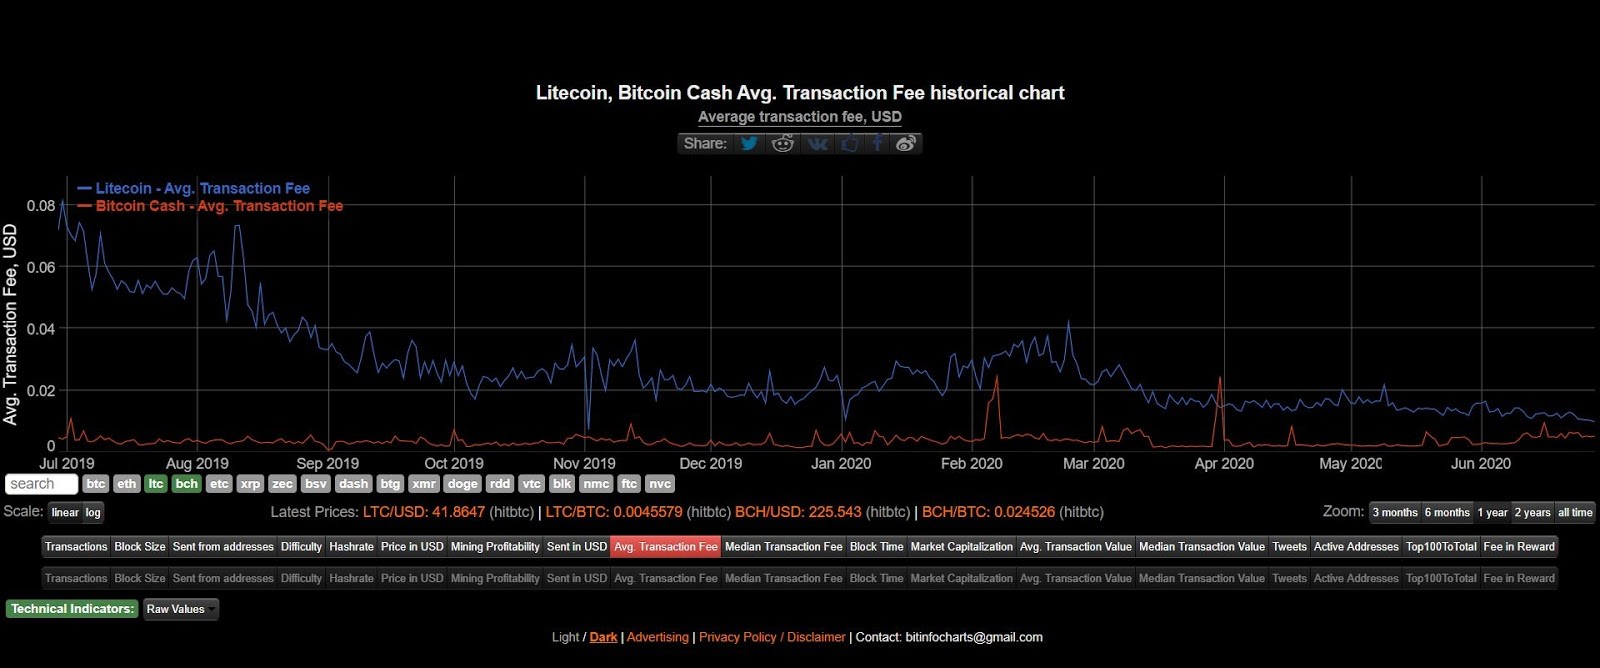The width and height of the screenshot is (1600, 668).
Task: Share chart via Weibo icon
Action: pos(906,143)
